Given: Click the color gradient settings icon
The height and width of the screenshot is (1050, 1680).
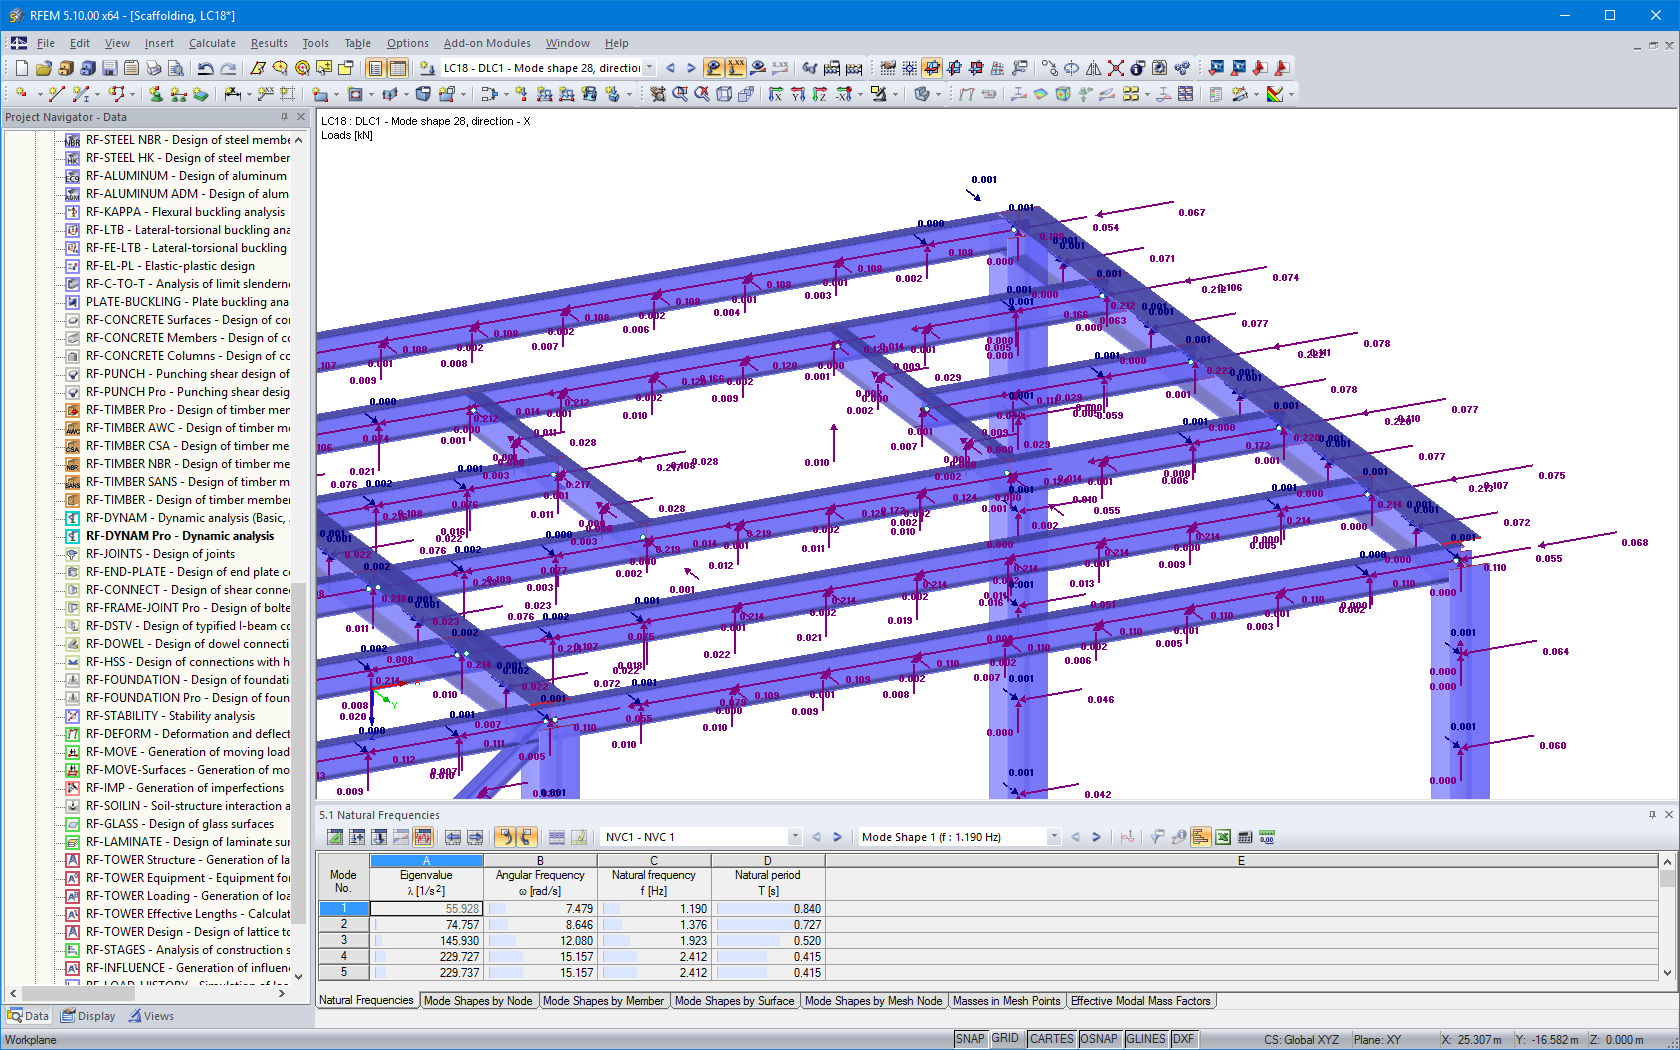Looking at the screenshot, I should click(x=1275, y=94).
